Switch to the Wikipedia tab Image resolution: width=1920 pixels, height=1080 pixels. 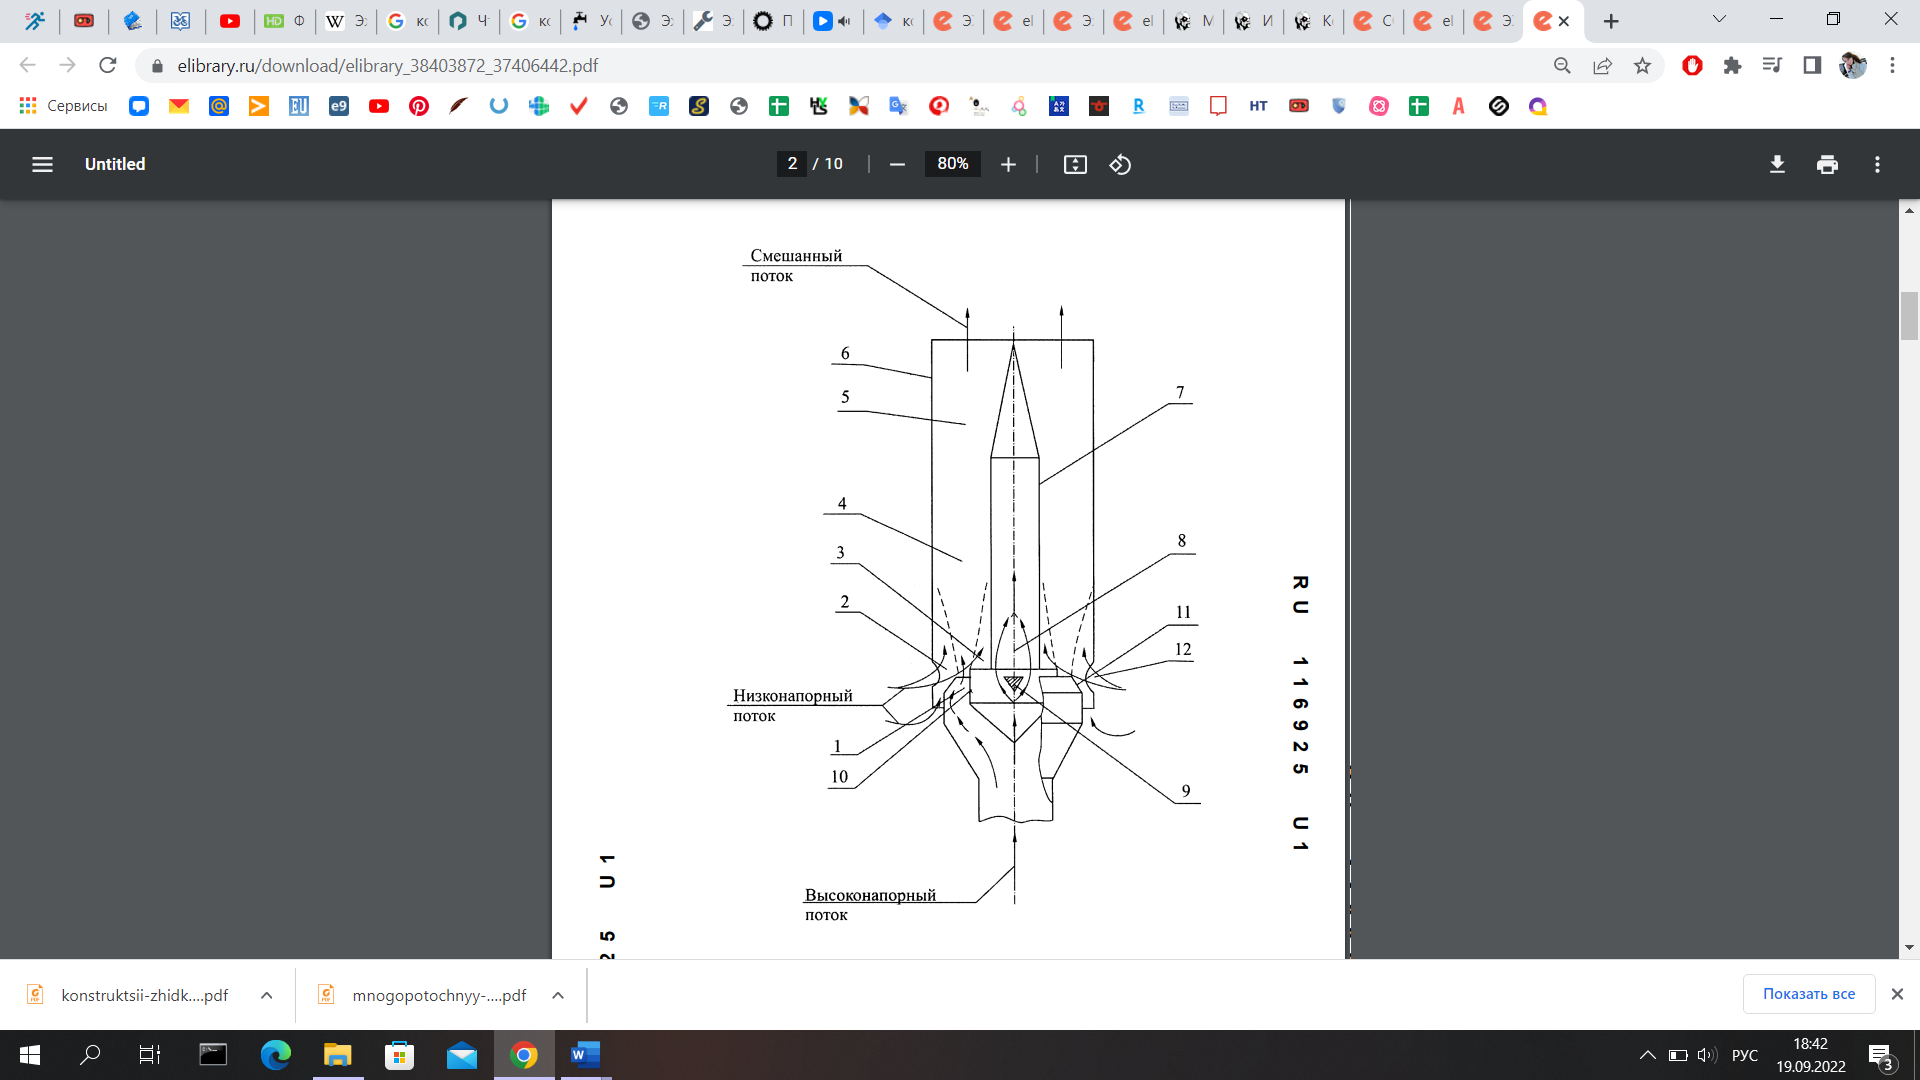[x=346, y=21]
